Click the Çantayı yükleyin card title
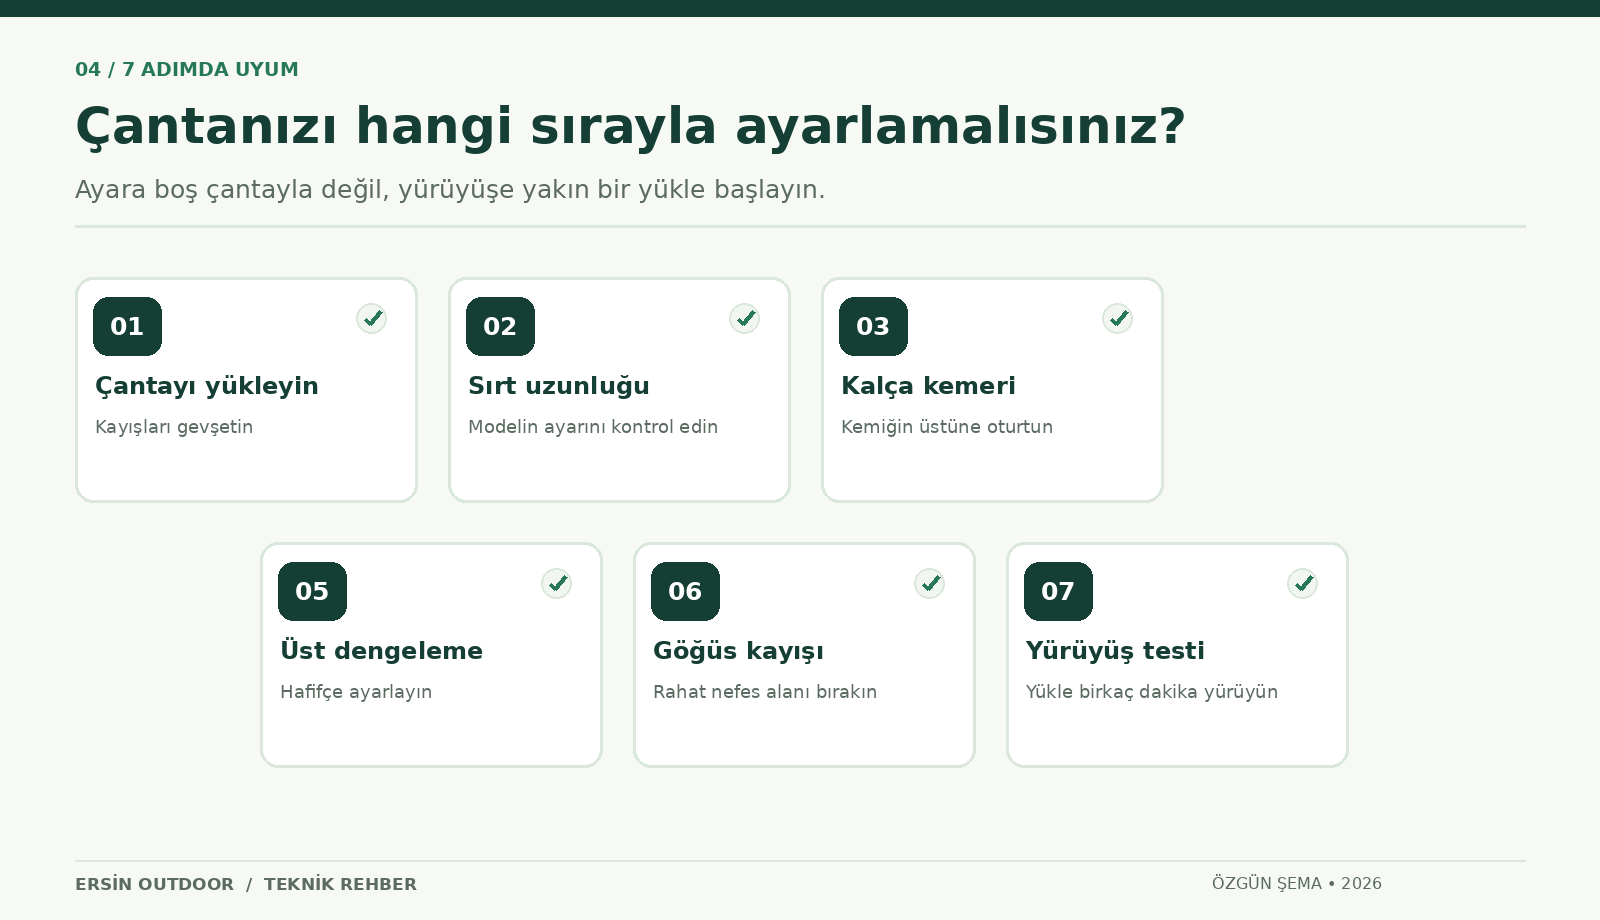This screenshot has height=920, width=1600. click(207, 386)
